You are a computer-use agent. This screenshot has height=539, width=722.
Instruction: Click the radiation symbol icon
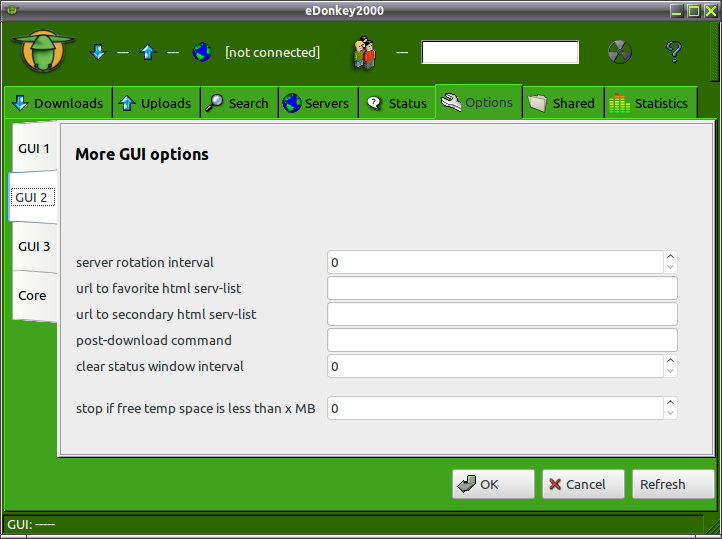[620, 52]
